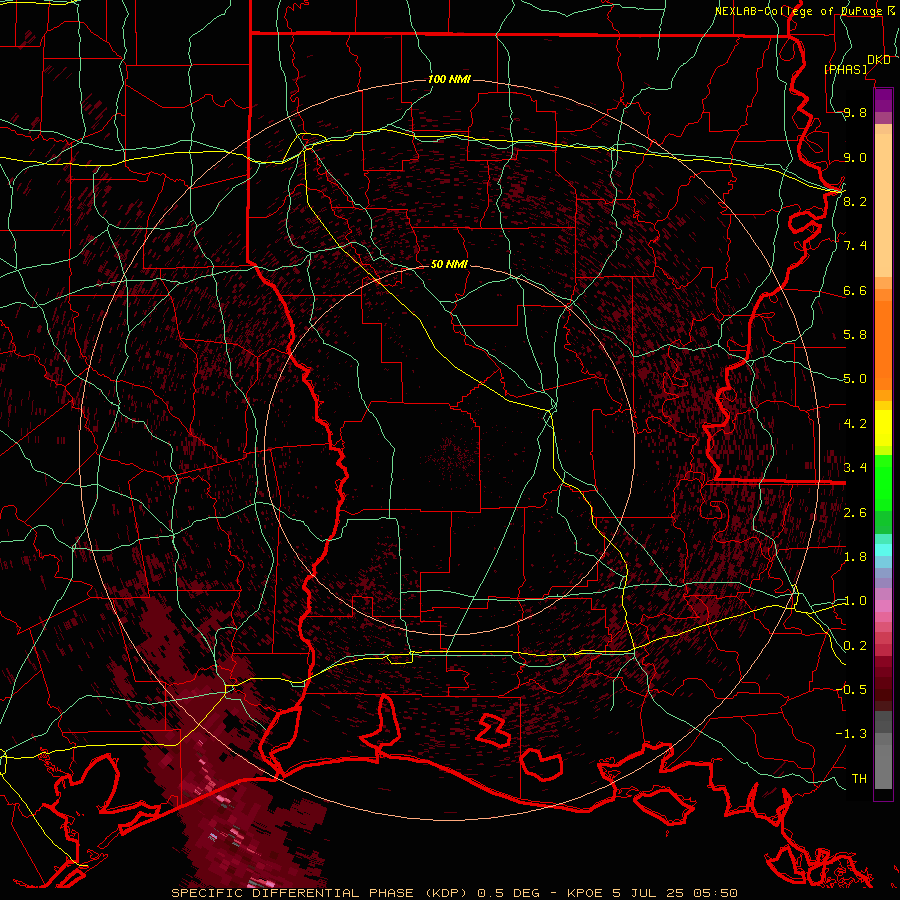
Task: Click the 3.4 scale value
Action: tap(855, 468)
